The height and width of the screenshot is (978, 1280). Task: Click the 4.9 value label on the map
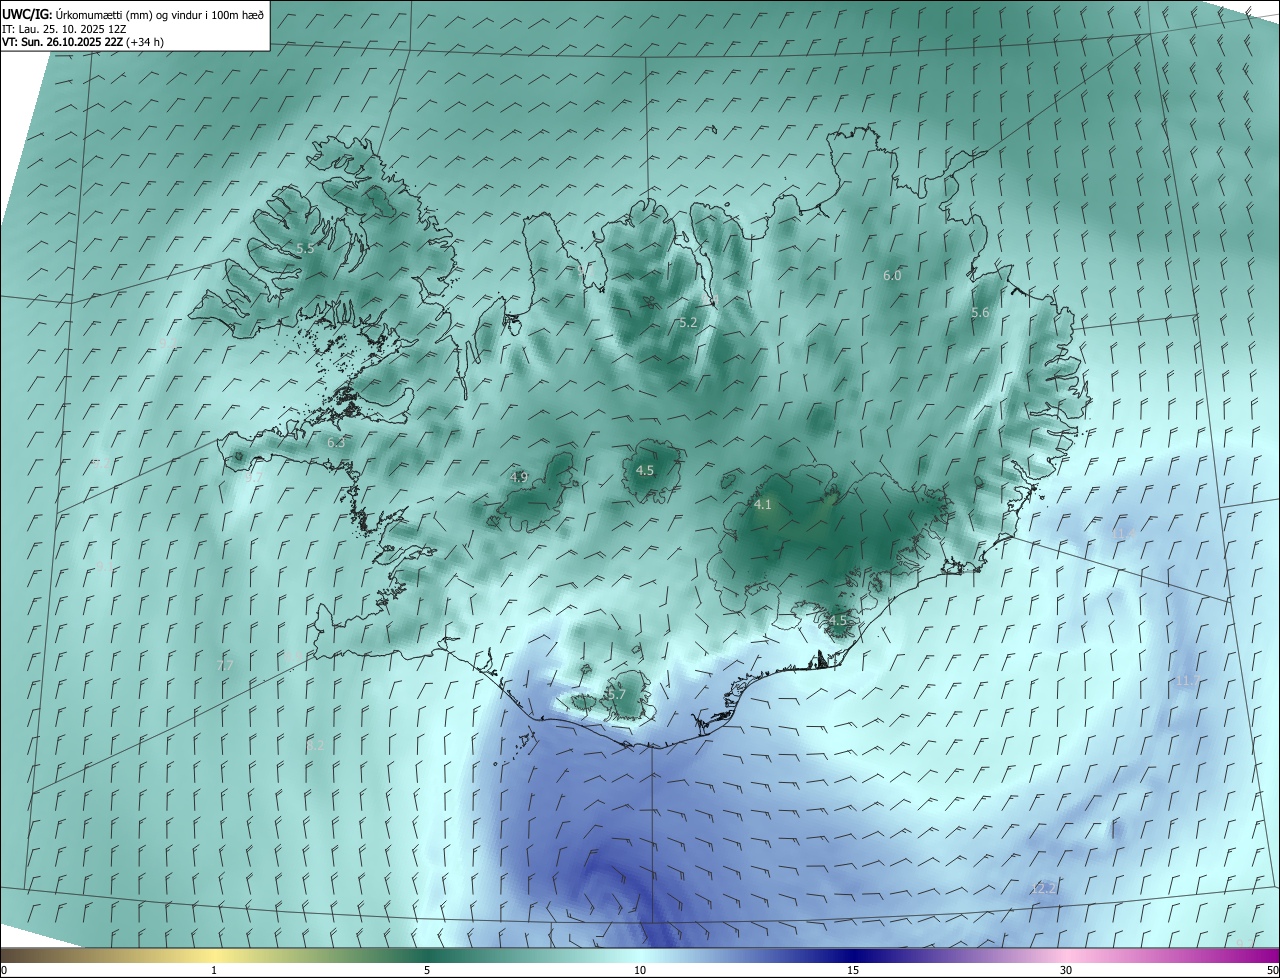(x=519, y=477)
